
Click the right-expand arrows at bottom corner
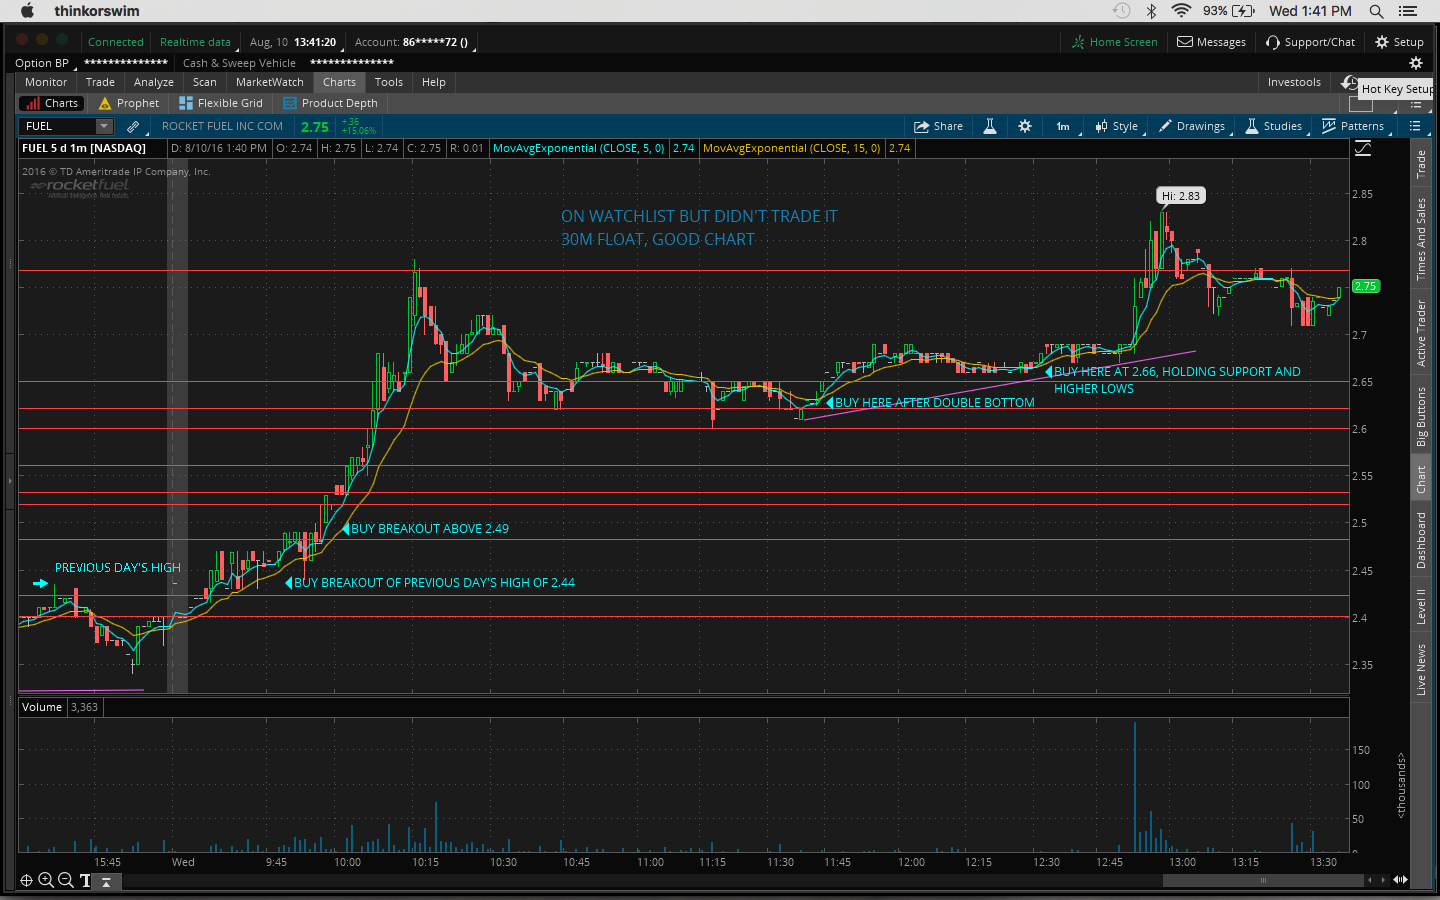click(x=1400, y=880)
